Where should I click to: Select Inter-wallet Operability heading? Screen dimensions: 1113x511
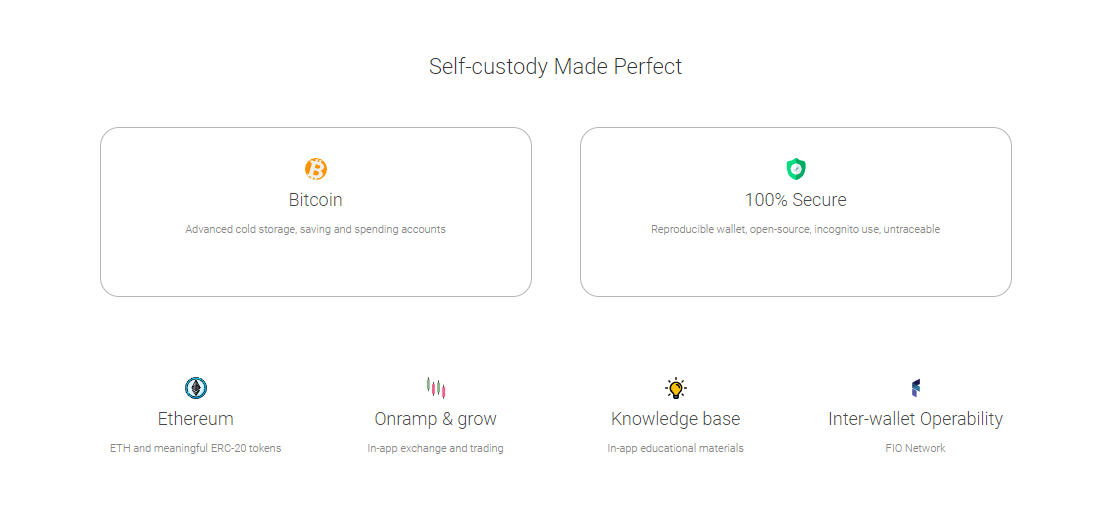915,419
